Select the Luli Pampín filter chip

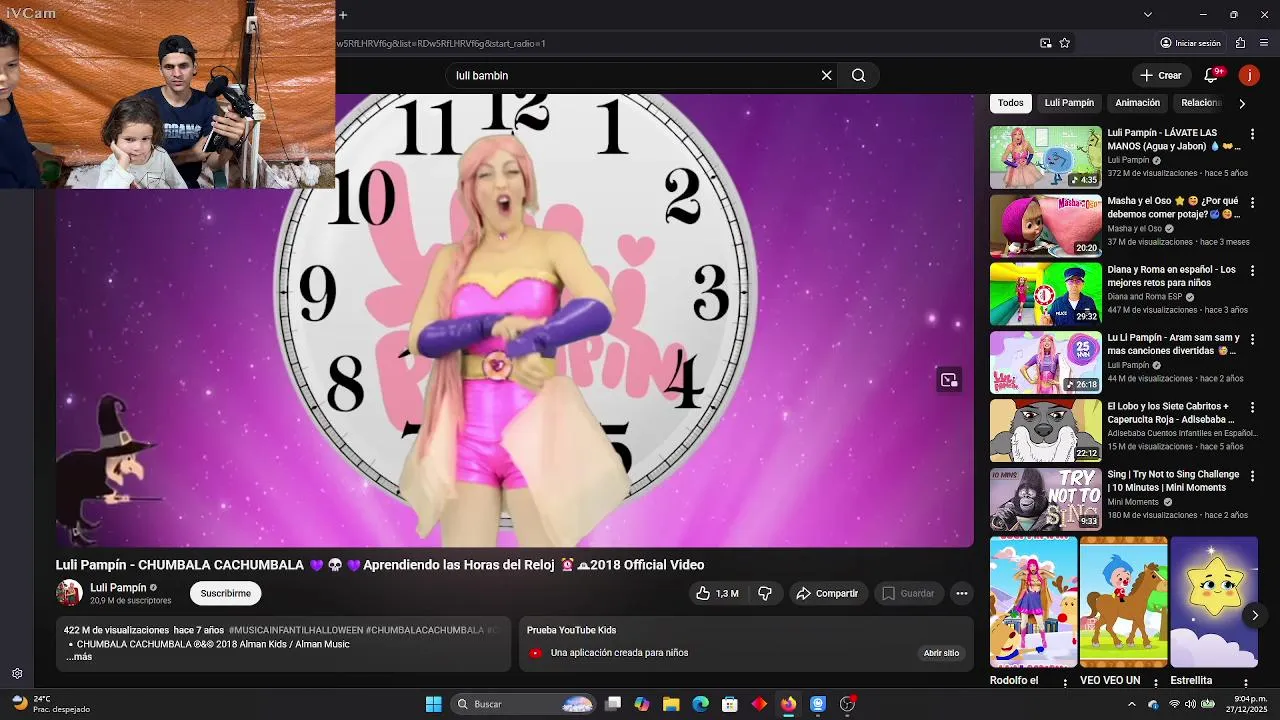tap(1069, 103)
